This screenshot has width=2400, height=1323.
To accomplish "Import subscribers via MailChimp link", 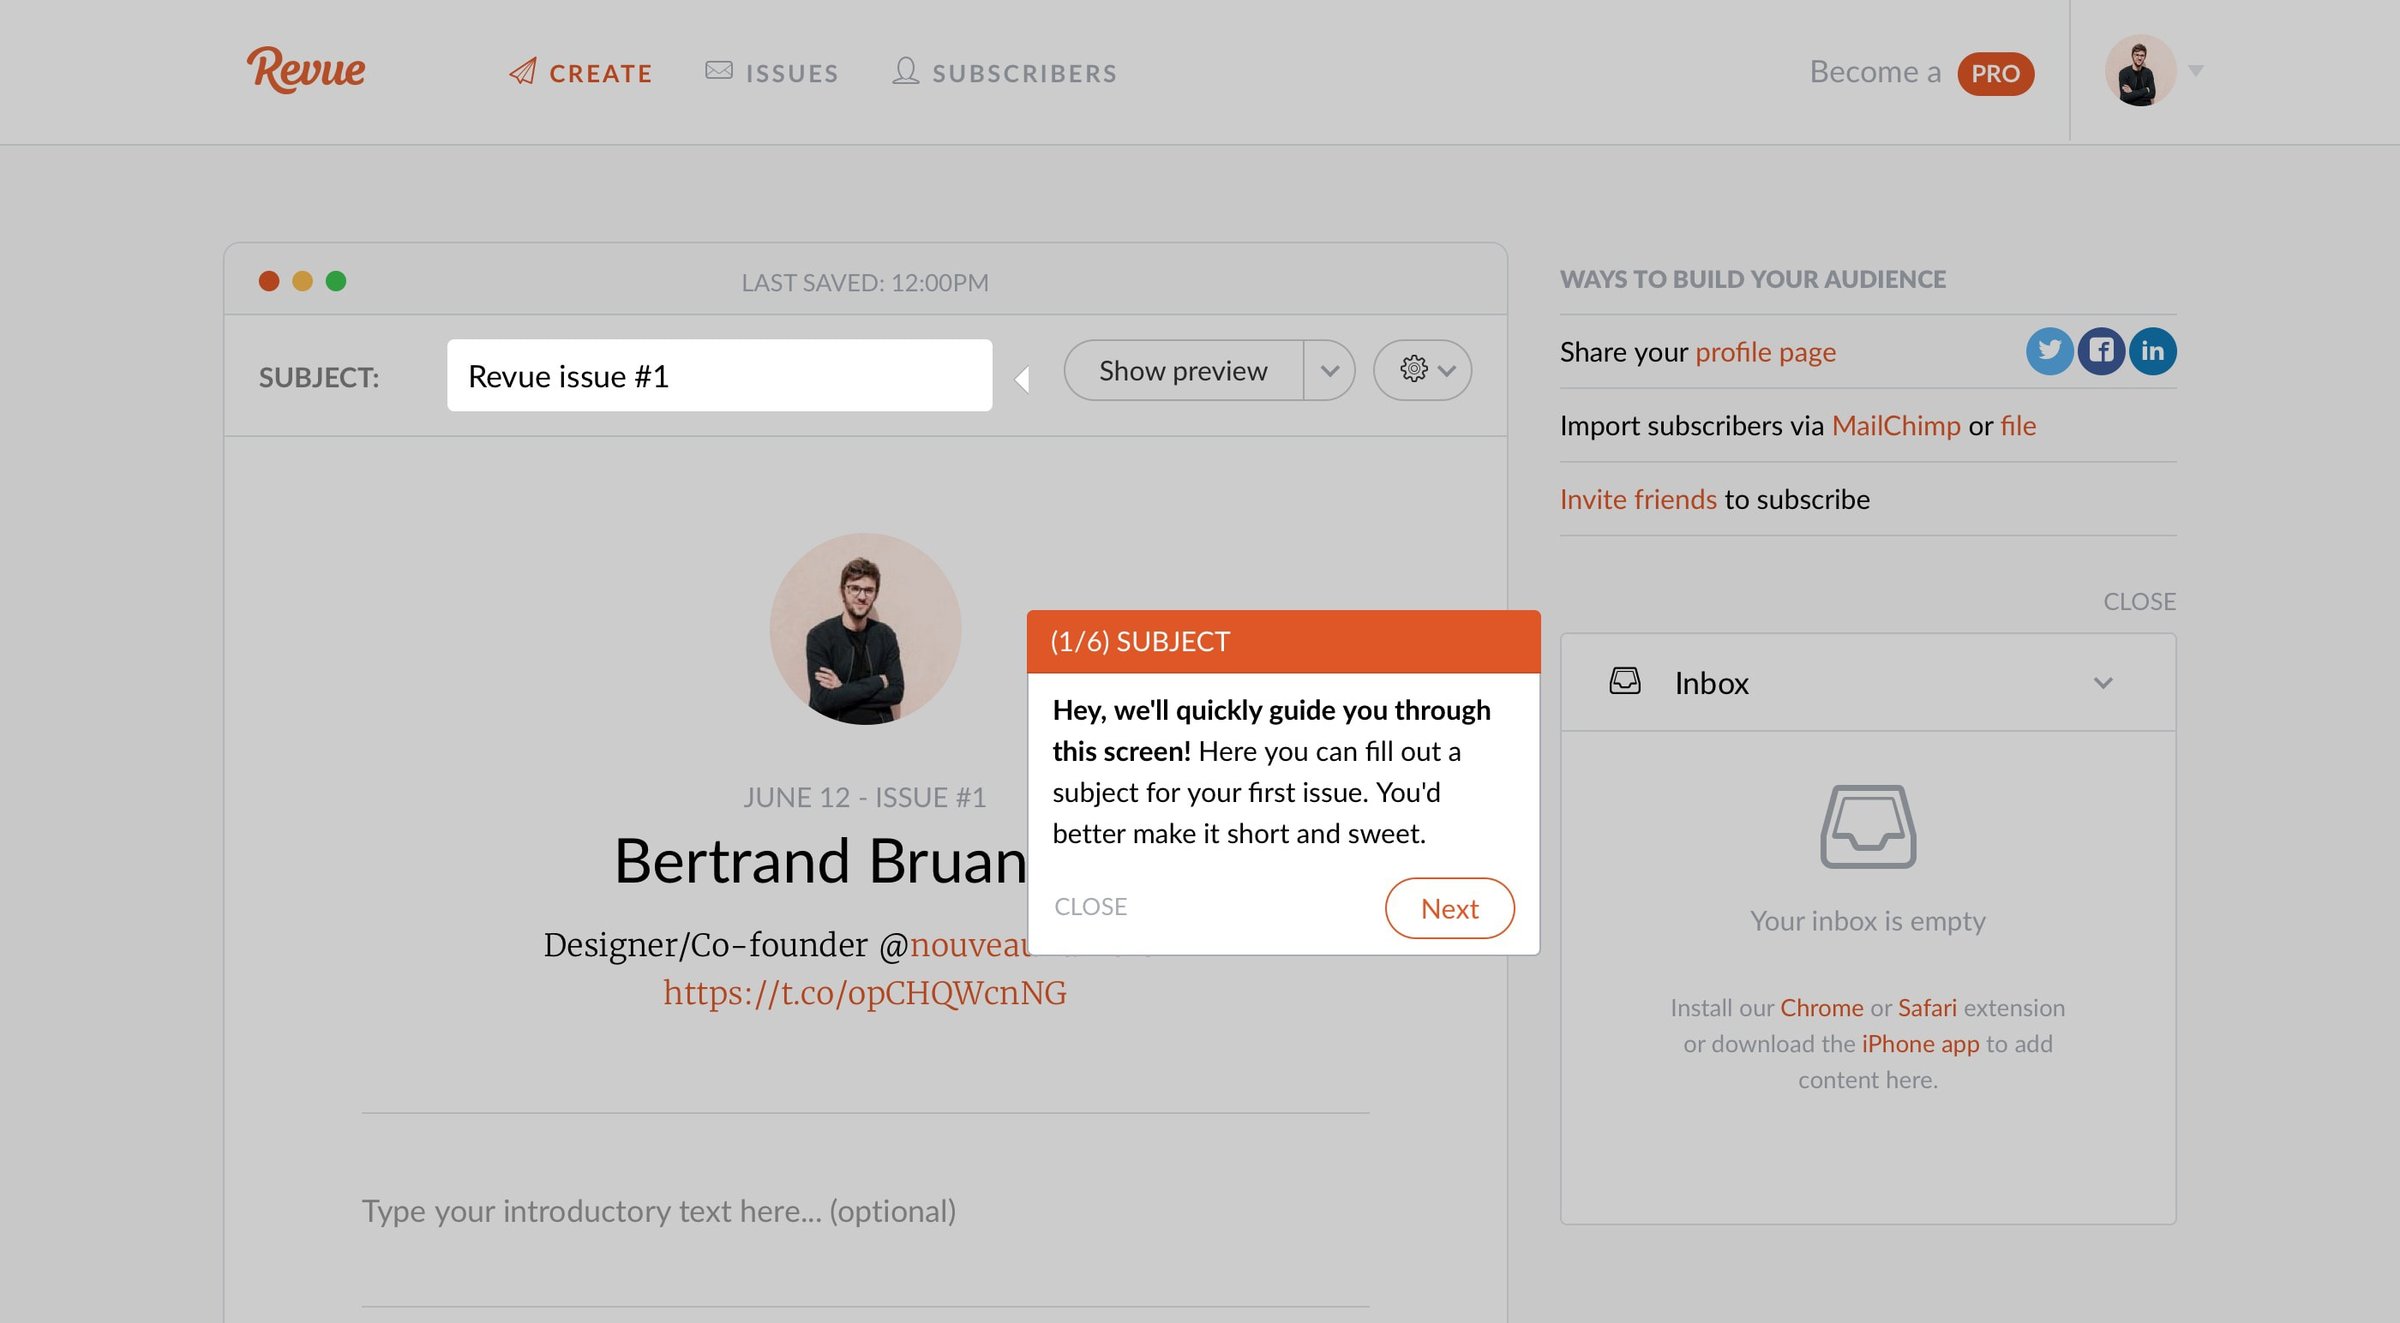I will (x=1896, y=426).
